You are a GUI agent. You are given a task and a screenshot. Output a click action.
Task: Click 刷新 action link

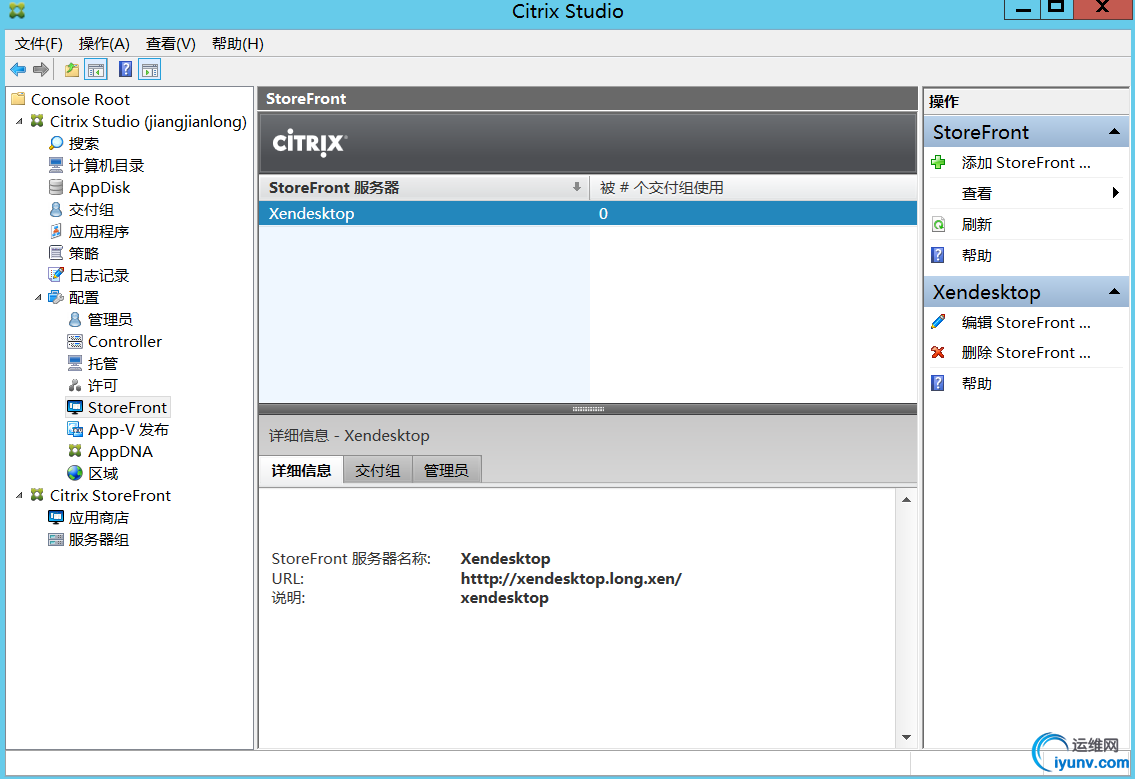tap(976, 224)
